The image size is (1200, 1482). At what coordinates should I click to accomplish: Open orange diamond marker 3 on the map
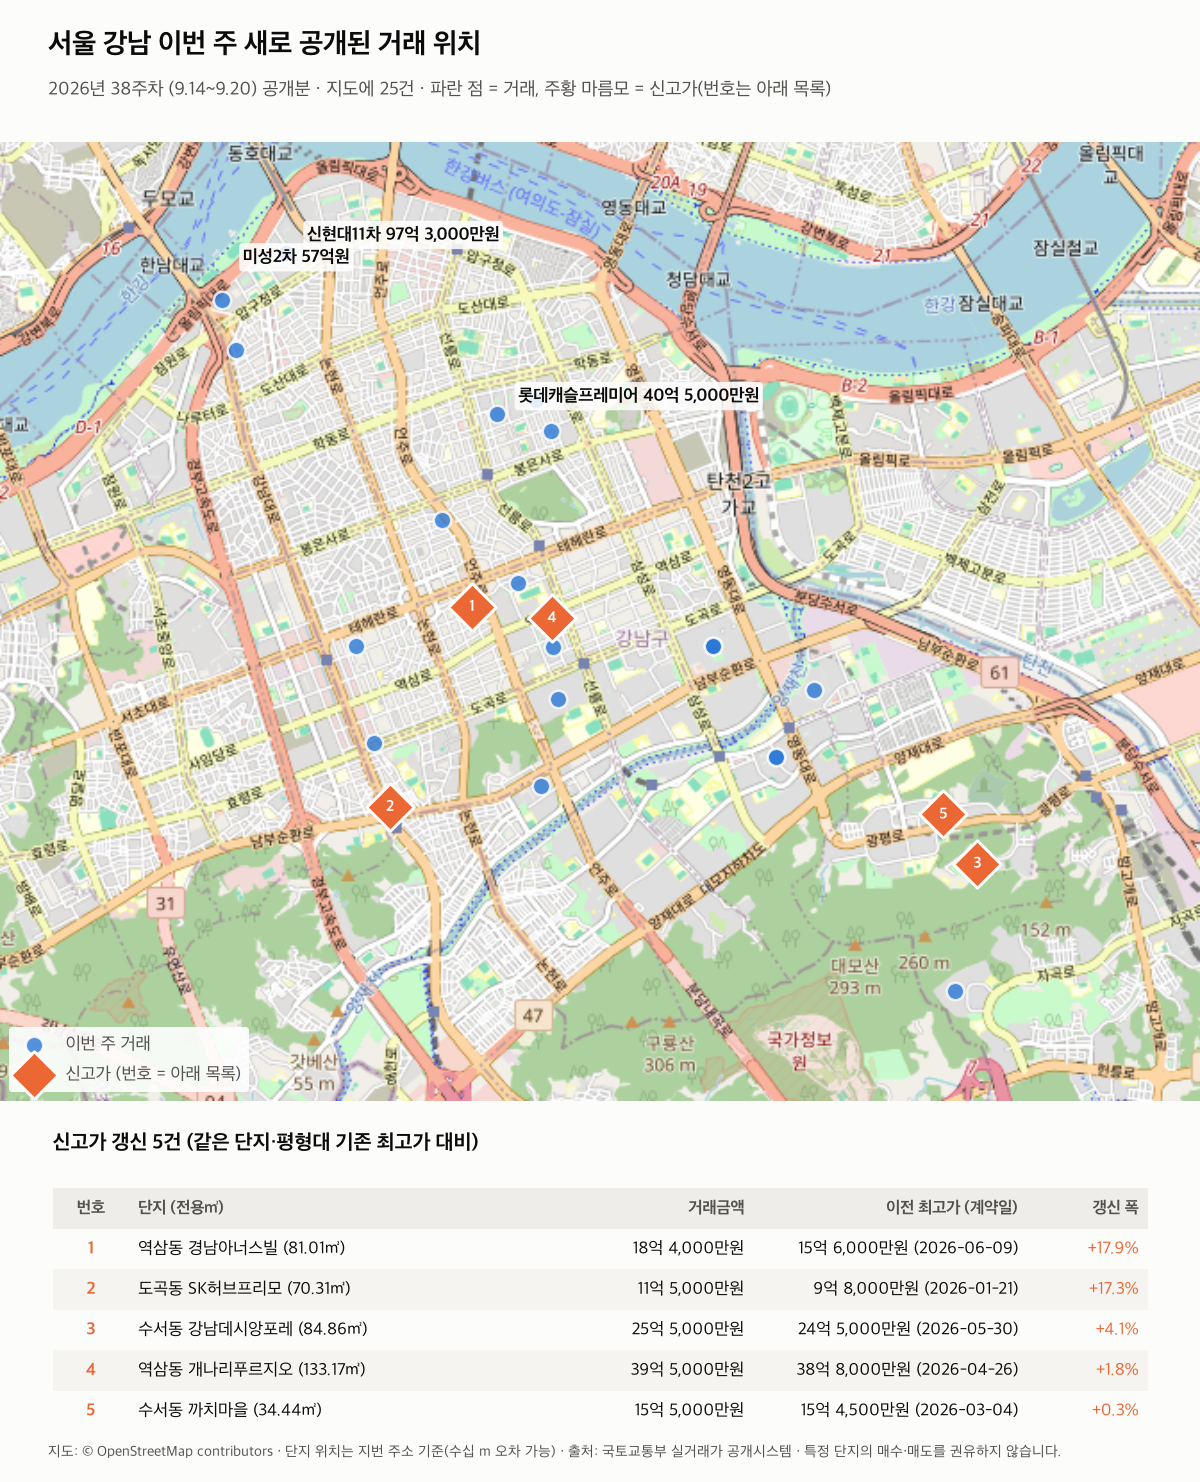pyautogui.click(x=977, y=863)
